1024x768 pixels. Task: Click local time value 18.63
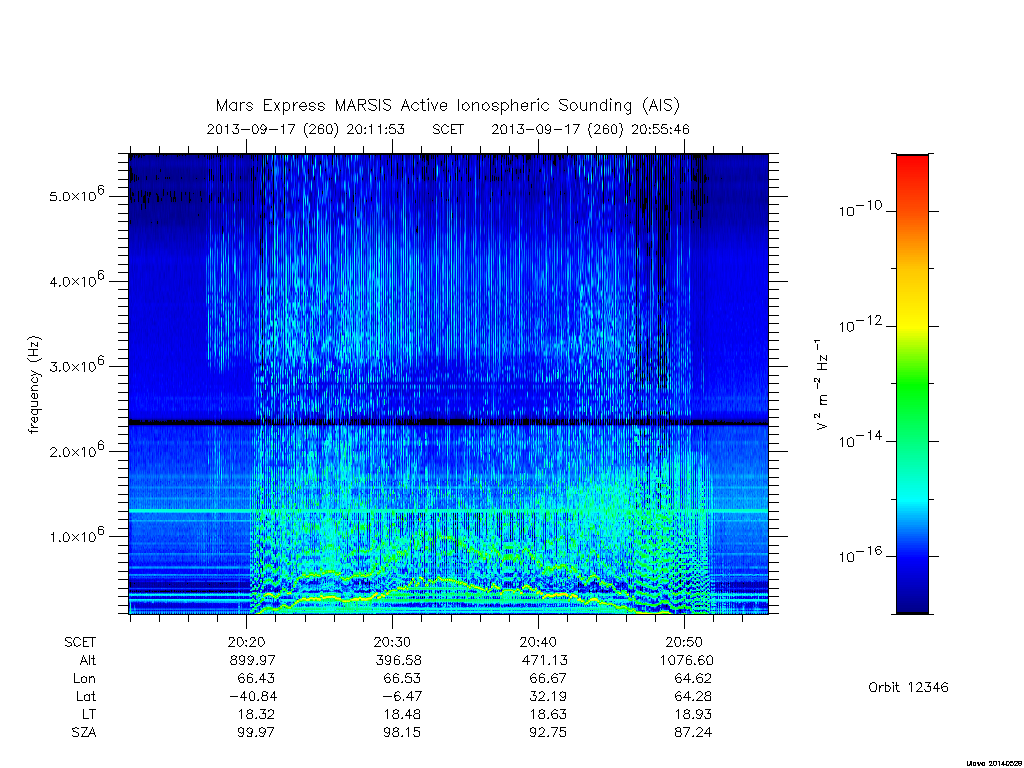click(x=548, y=714)
